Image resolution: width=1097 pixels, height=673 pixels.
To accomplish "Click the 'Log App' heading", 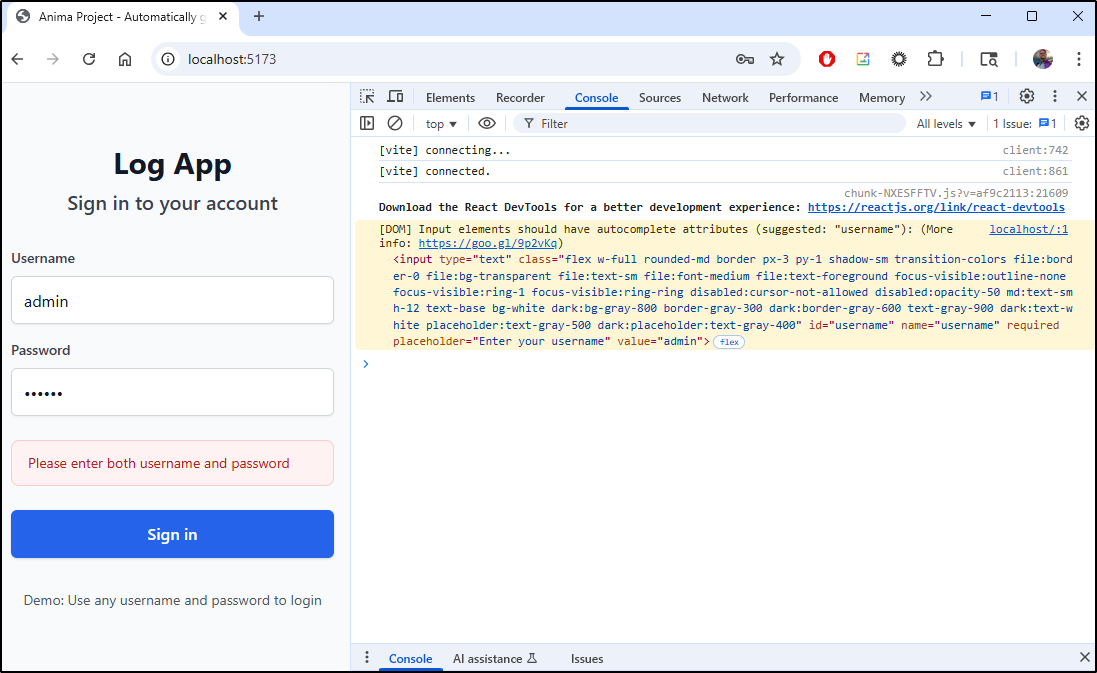I will 172,164.
